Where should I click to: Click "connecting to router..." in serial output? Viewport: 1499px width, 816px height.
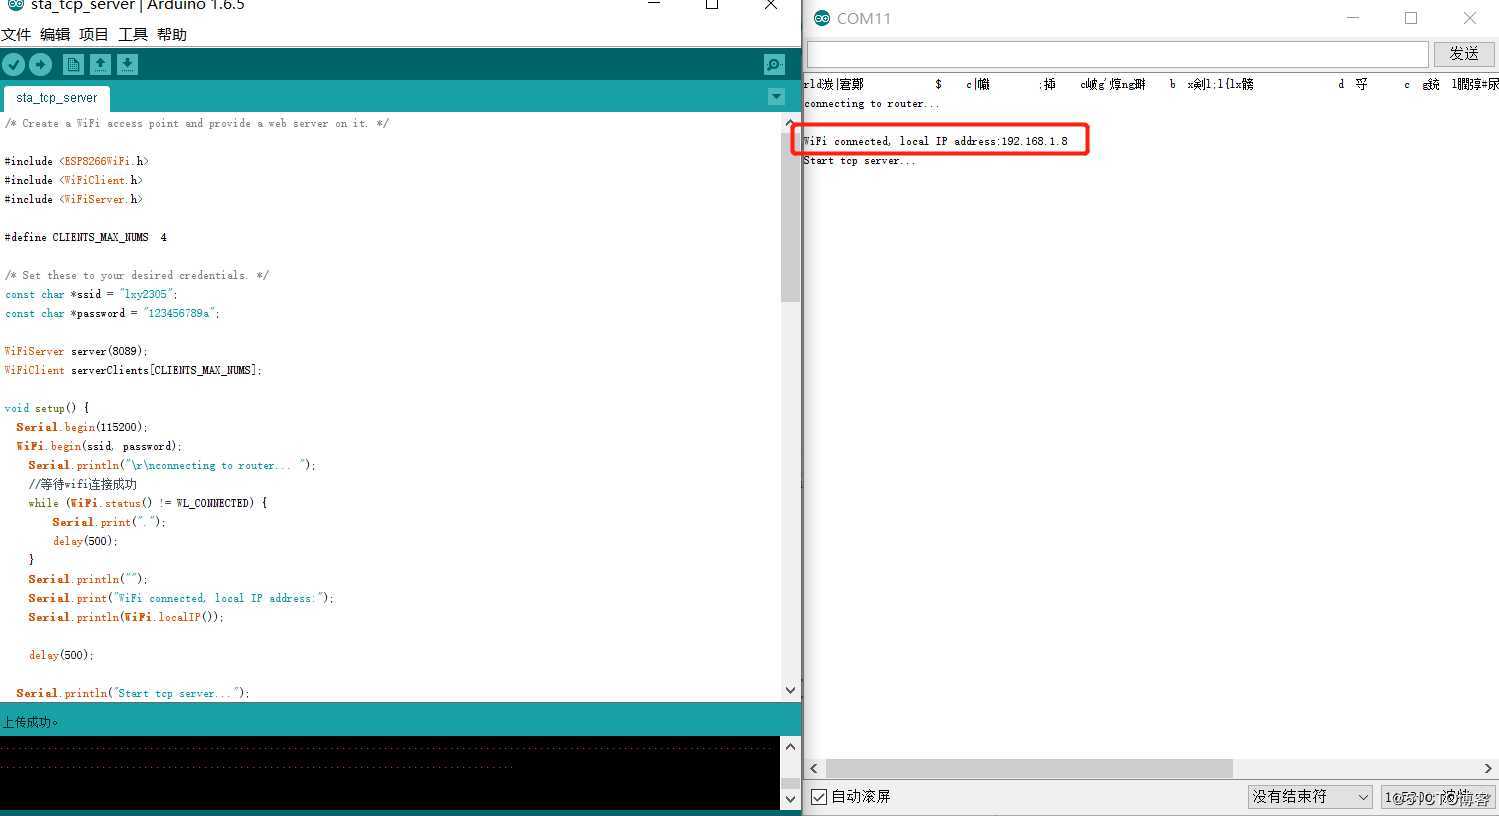pyautogui.click(x=872, y=104)
